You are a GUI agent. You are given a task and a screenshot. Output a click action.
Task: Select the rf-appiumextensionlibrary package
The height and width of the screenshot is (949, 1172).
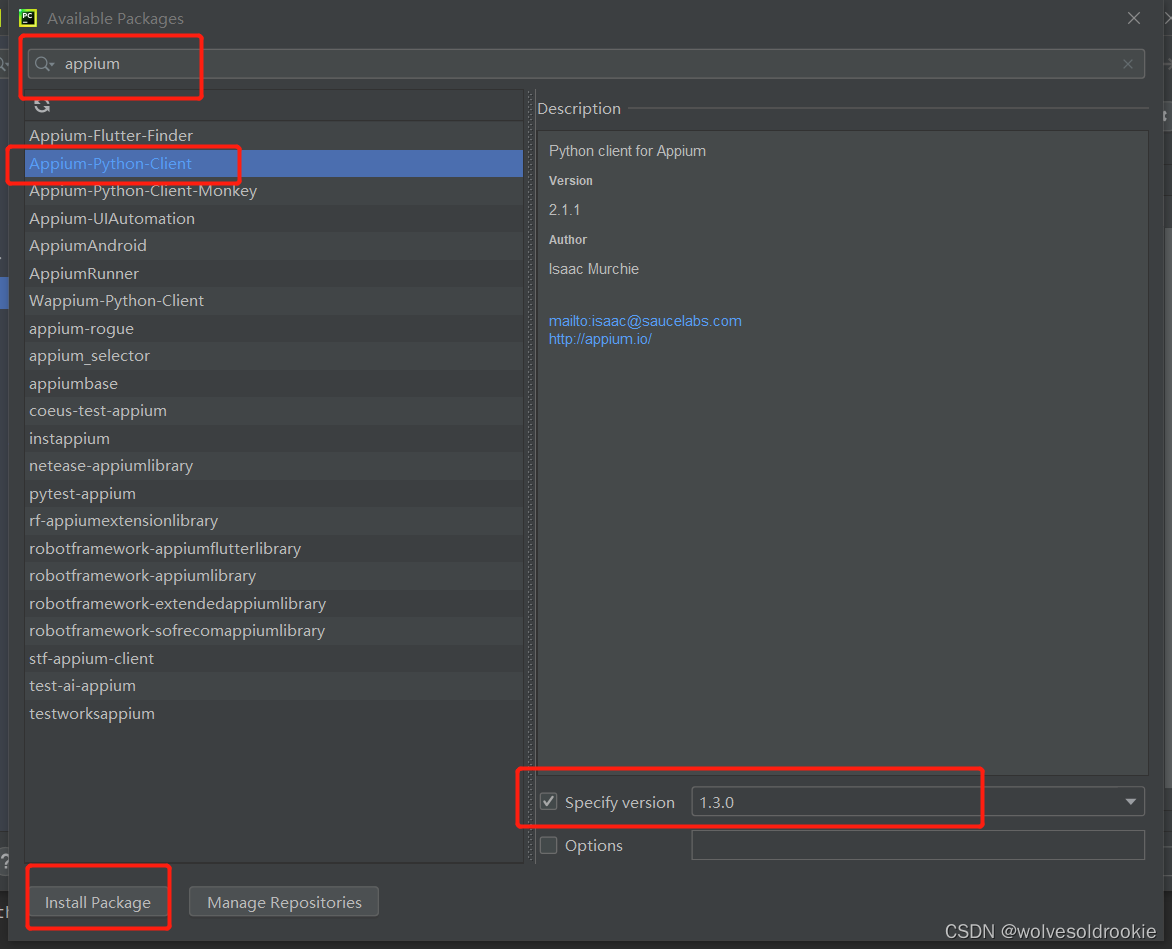pos(274,521)
